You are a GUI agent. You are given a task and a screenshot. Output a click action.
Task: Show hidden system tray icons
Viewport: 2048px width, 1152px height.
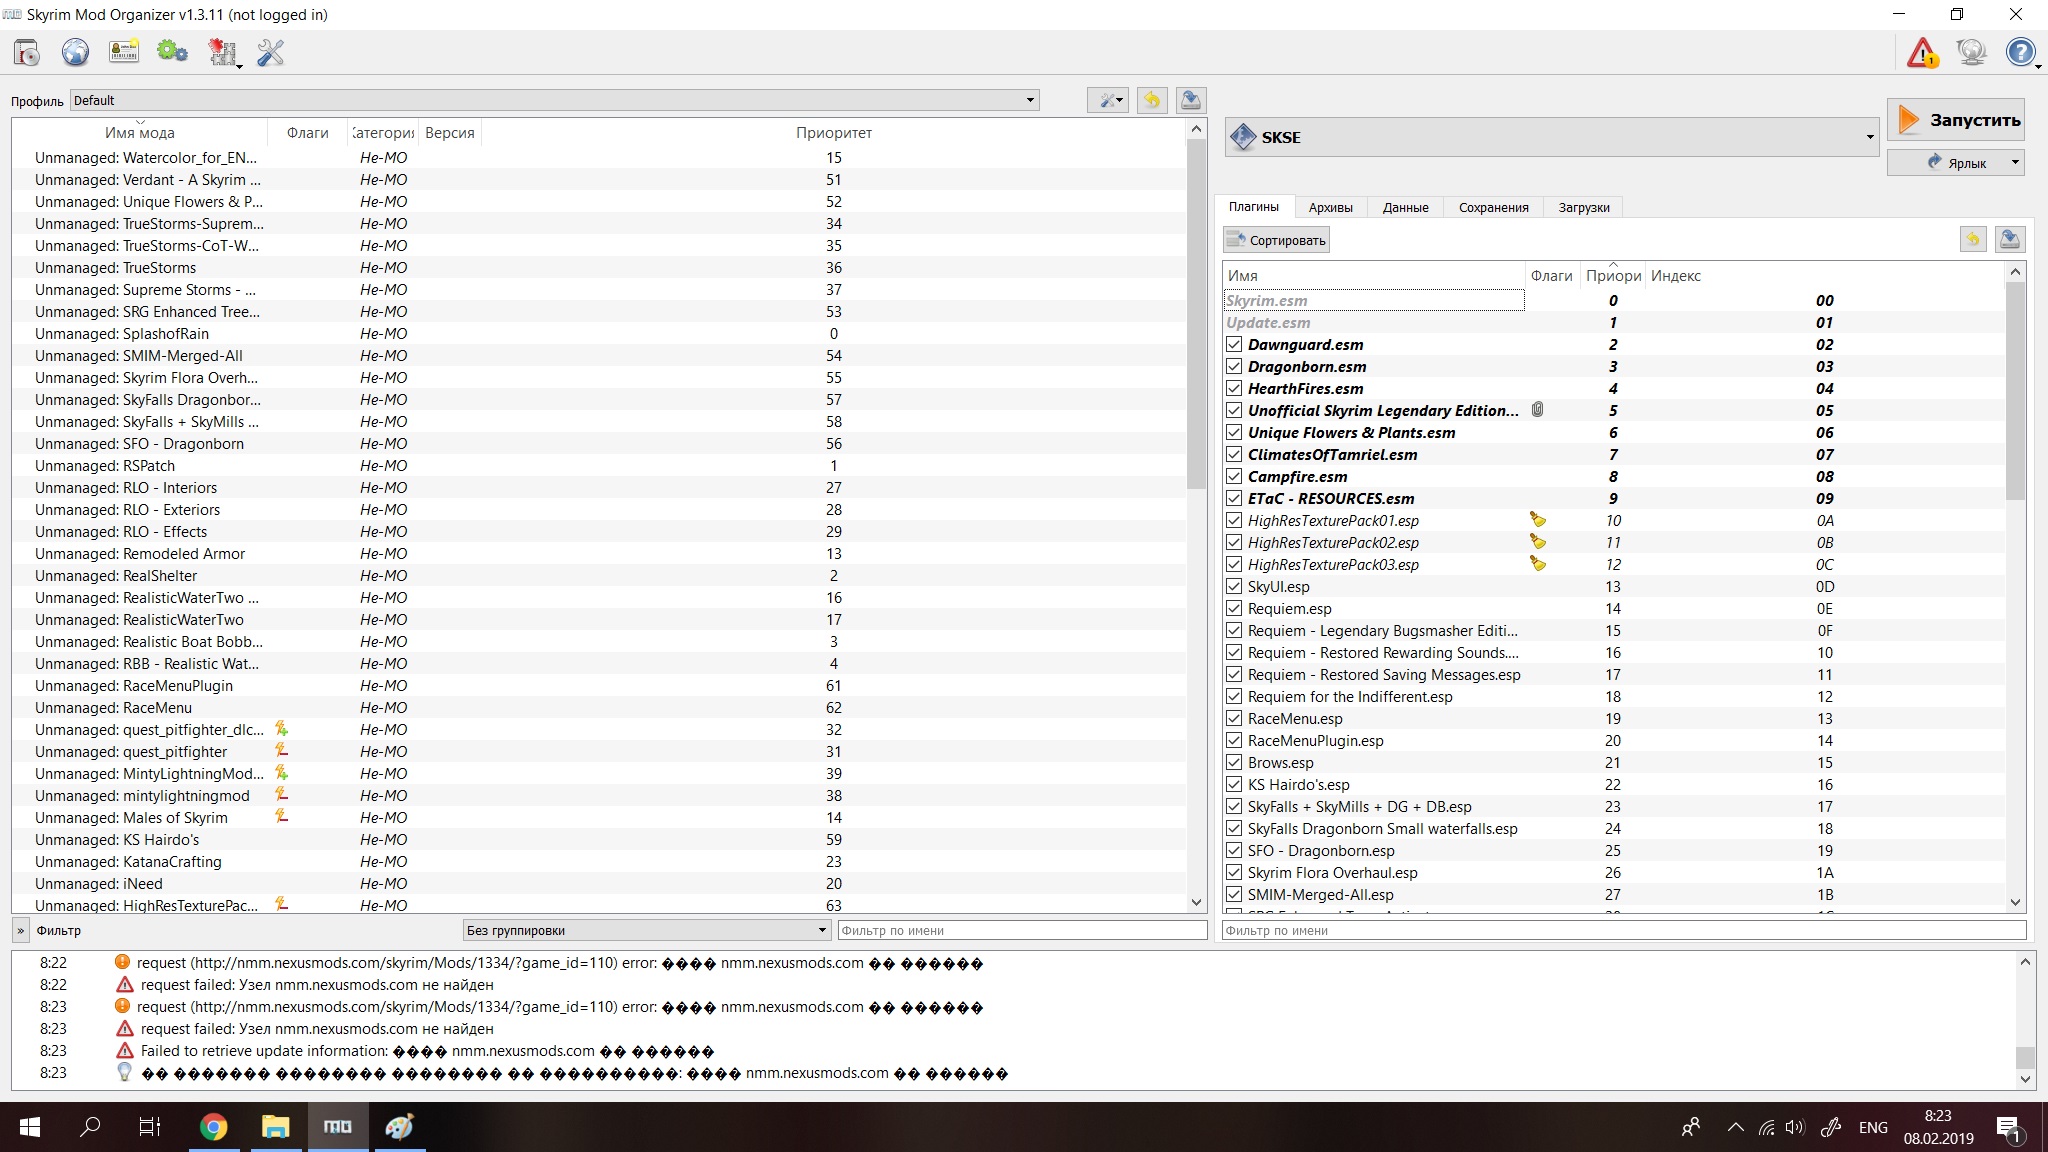(x=1736, y=1128)
